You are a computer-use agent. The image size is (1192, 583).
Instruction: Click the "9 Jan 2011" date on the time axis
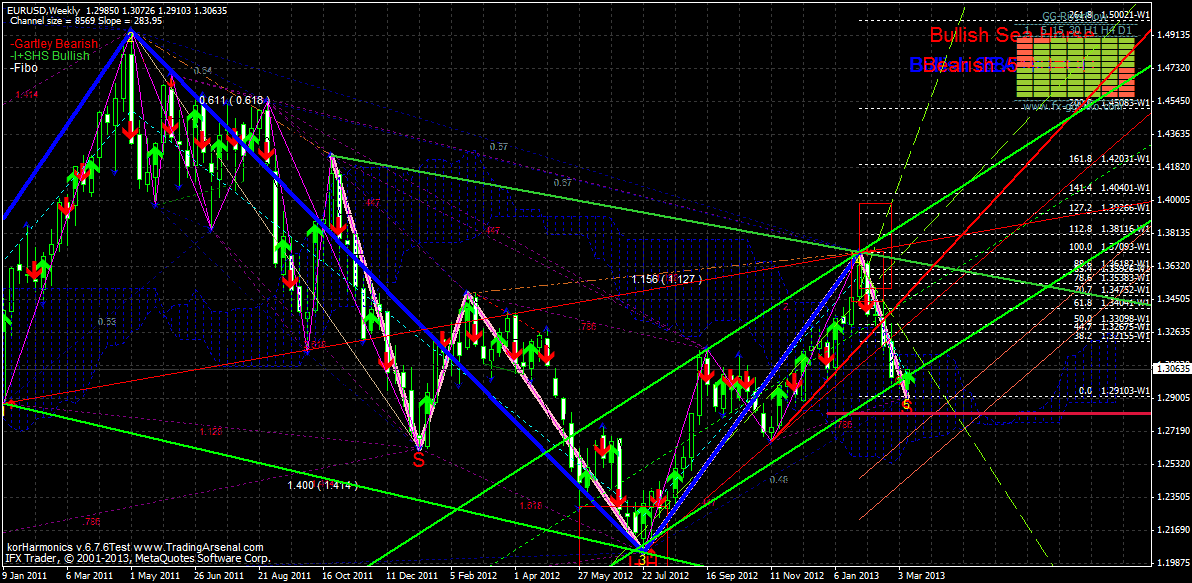coord(24,576)
